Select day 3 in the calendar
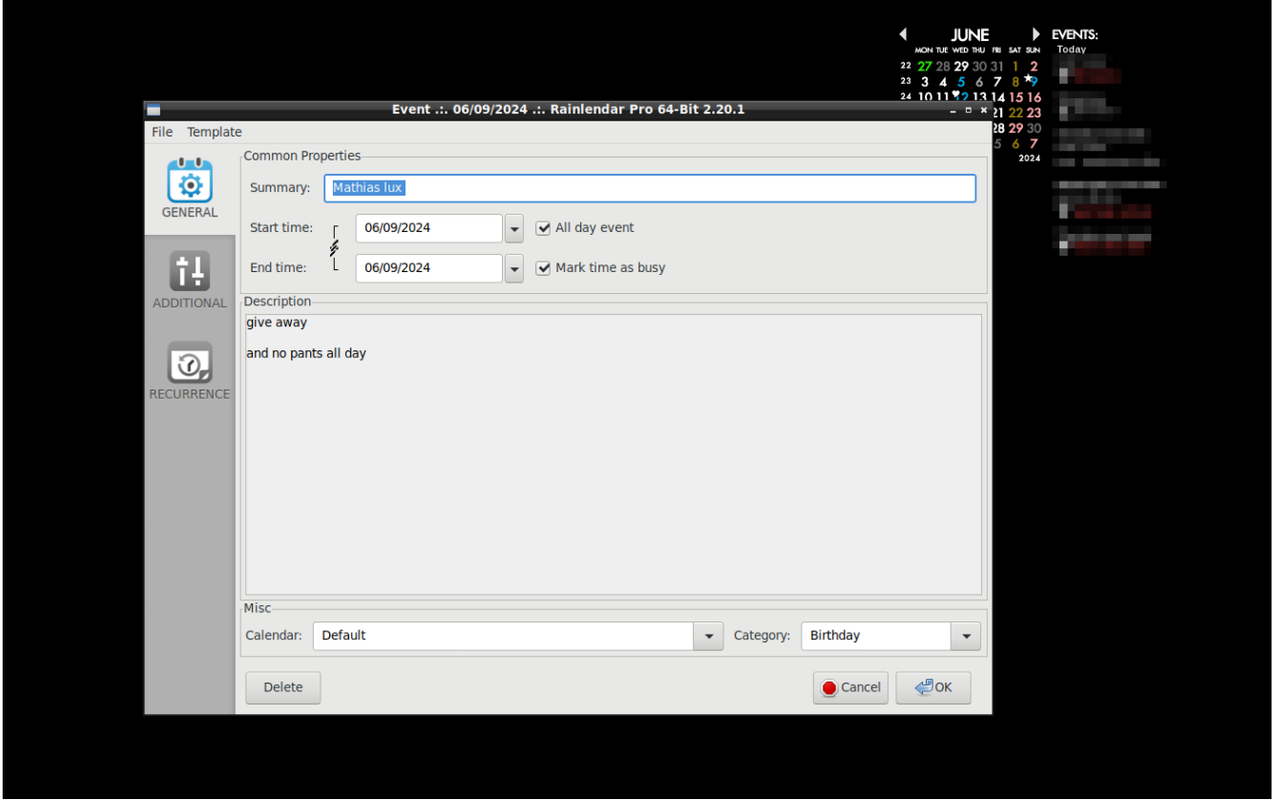Image resolution: width=1274 pixels, height=800 pixels. (x=925, y=82)
